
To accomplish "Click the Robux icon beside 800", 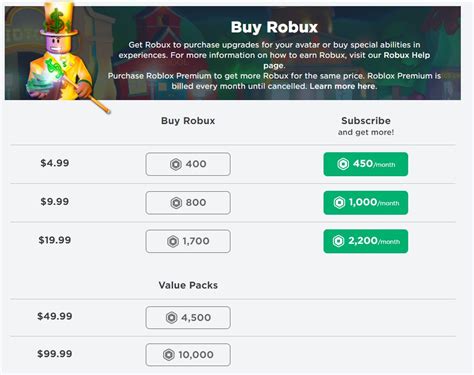I will 176,203.
